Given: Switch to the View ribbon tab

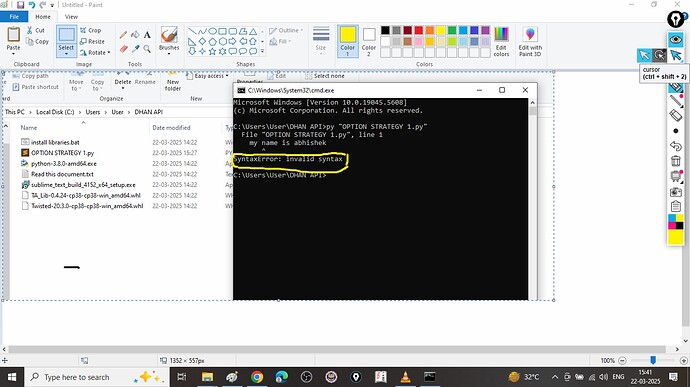Looking at the screenshot, I should pos(71,17).
